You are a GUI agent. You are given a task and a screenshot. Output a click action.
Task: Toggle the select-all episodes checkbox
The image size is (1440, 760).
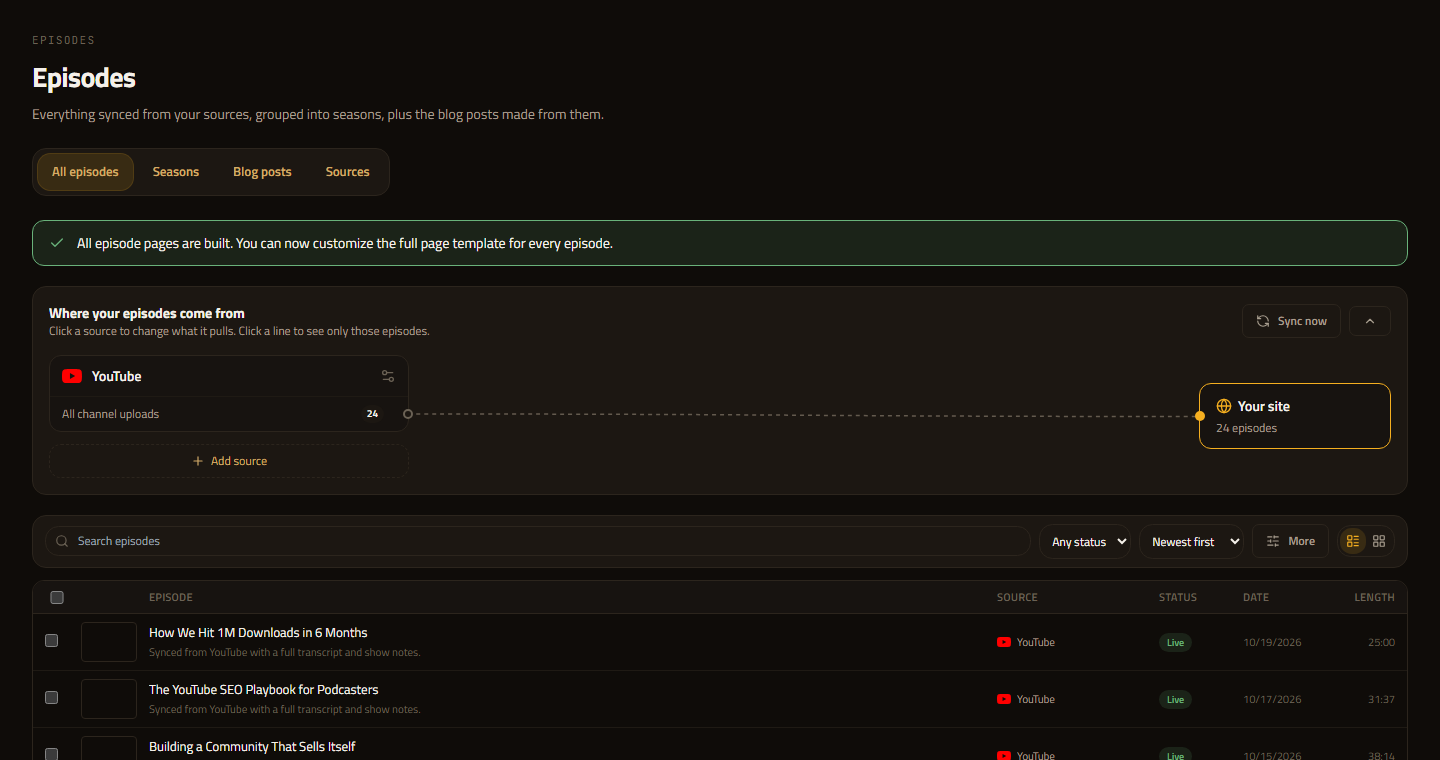point(57,597)
